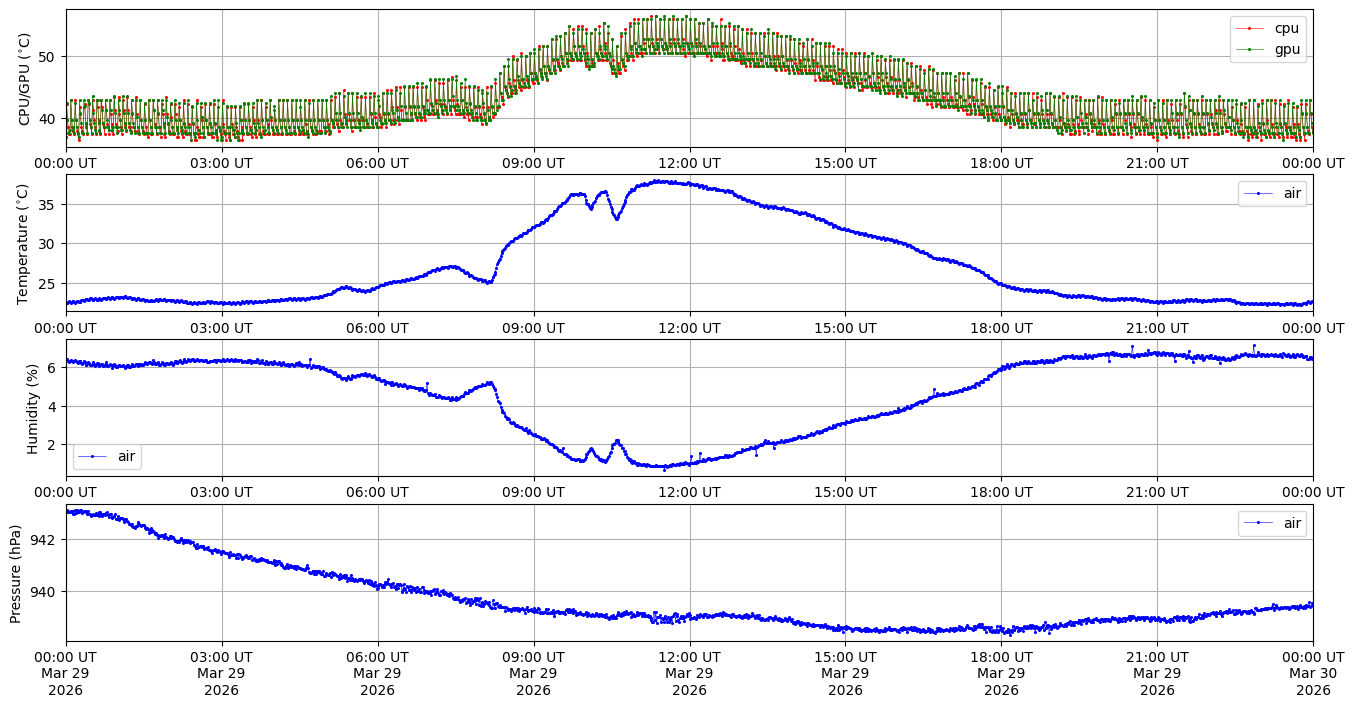This screenshot has height=707, width=1354.
Task: Click the 18:00 UT label under the Humidity plot
Action: pyautogui.click(x=1001, y=493)
